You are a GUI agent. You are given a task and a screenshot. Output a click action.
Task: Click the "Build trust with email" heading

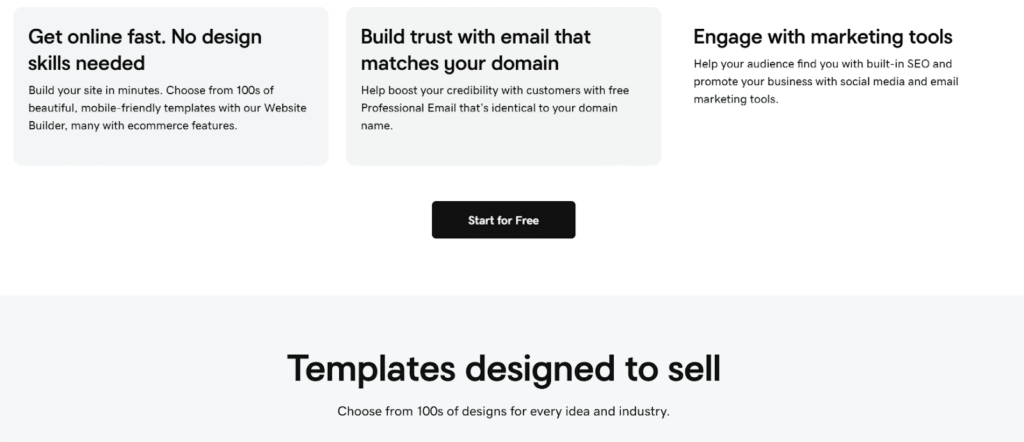pyautogui.click(x=475, y=37)
